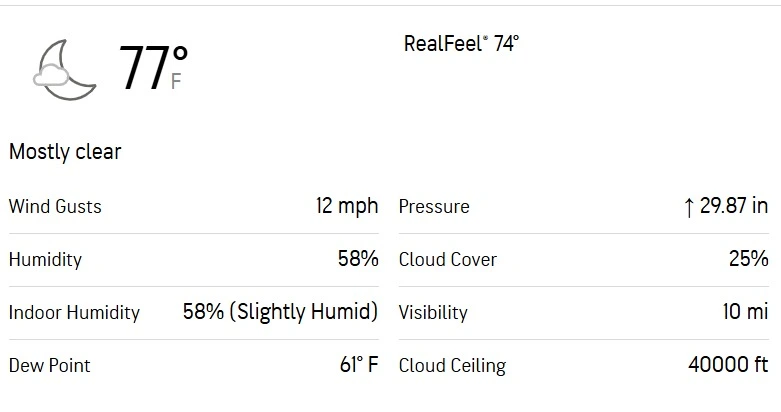Click the moon and cloud weather icon
The width and height of the screenshot is (781, 412).
[64, 70]
